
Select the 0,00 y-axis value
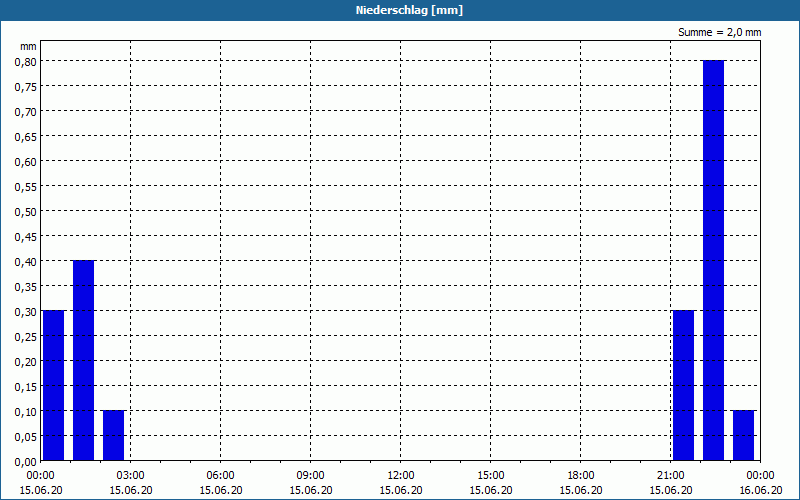[x=26, y=462]
